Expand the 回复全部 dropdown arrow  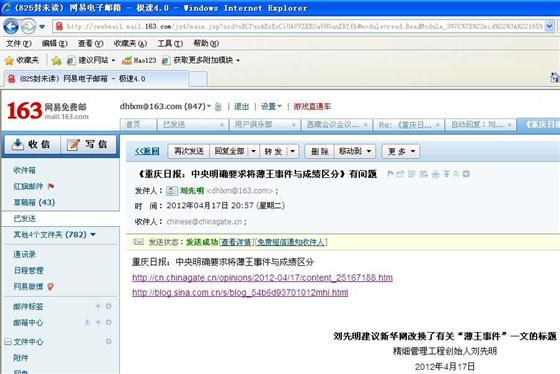click(x=253, y=151)
